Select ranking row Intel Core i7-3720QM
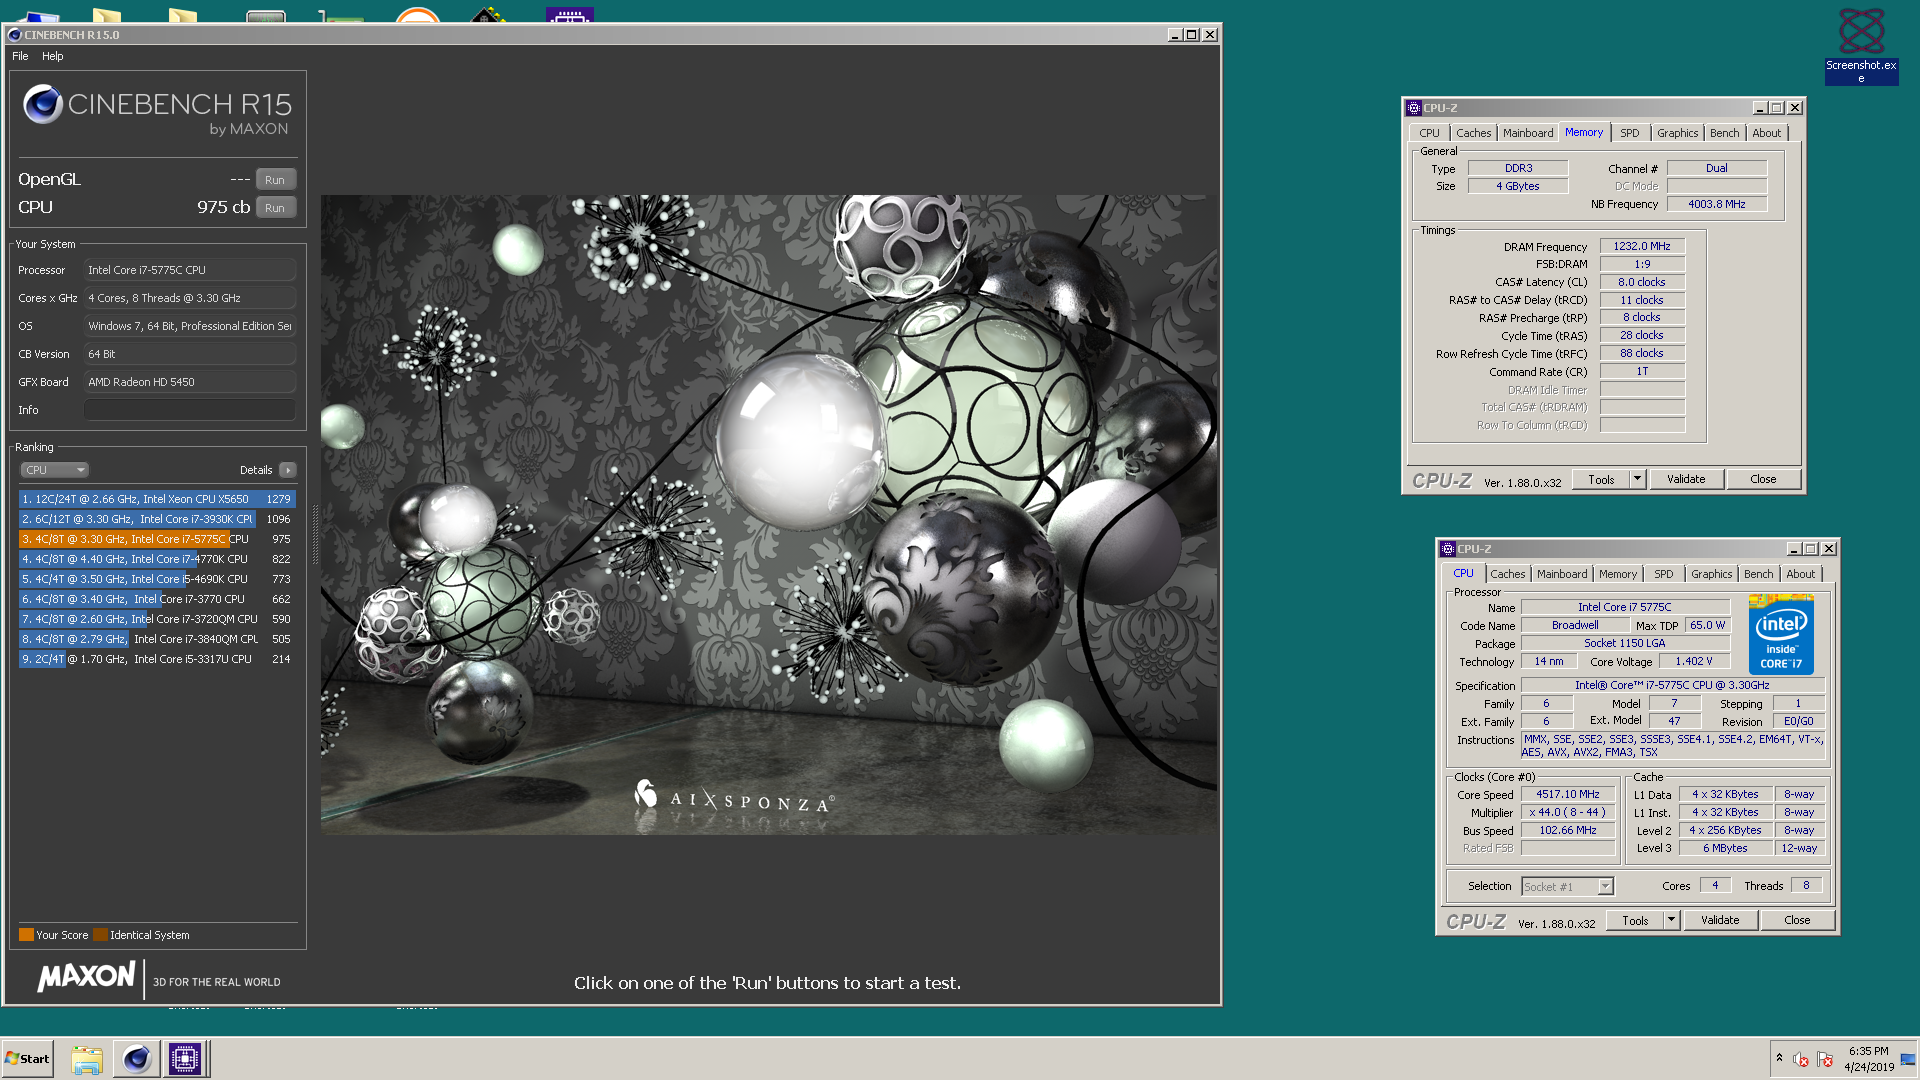 (157, 619)
